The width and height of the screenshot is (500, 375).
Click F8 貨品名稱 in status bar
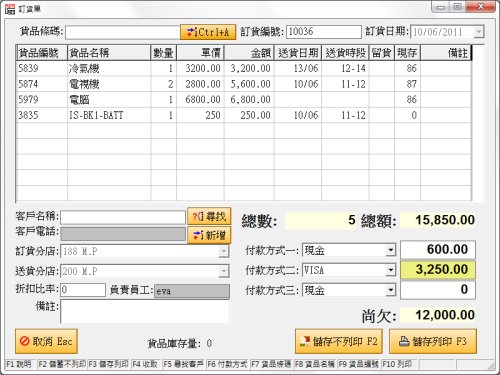pos(315,364)
